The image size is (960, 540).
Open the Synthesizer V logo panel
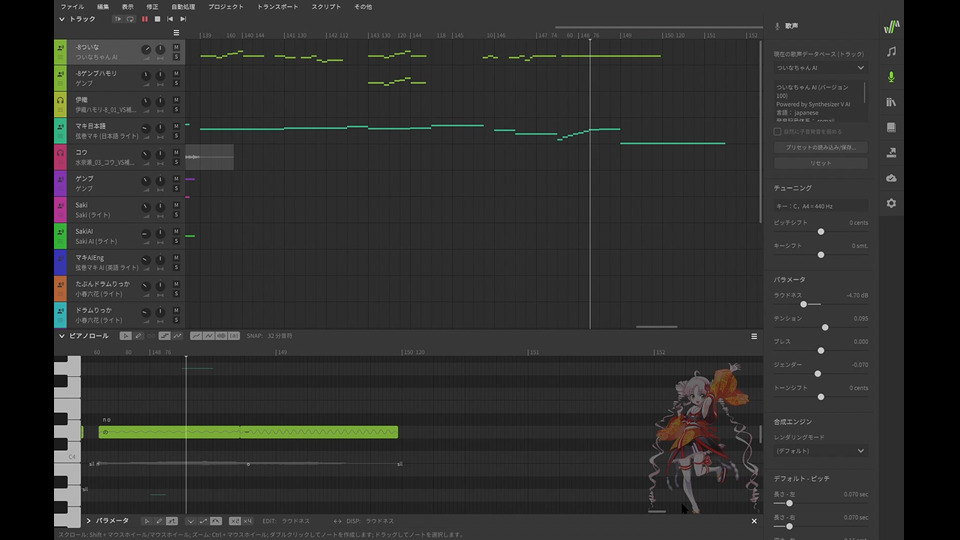(x=891, y=26)
